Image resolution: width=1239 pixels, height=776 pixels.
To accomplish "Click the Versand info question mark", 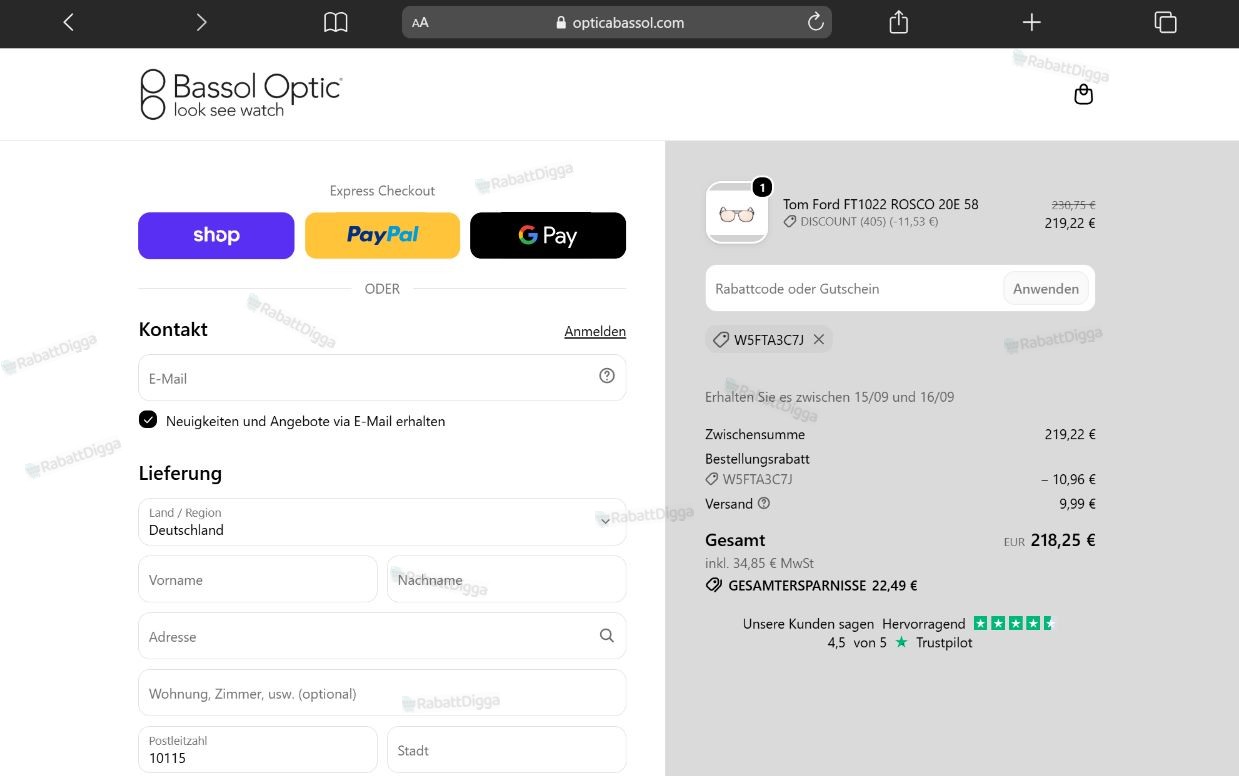I will click(764, 503).
